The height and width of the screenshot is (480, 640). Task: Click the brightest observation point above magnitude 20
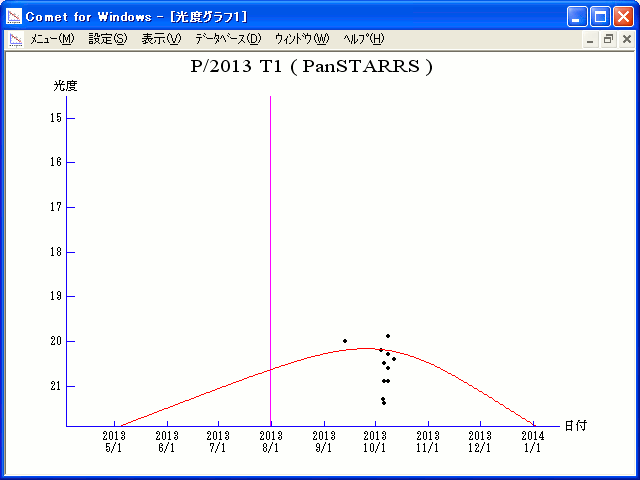tap(388, 336)
